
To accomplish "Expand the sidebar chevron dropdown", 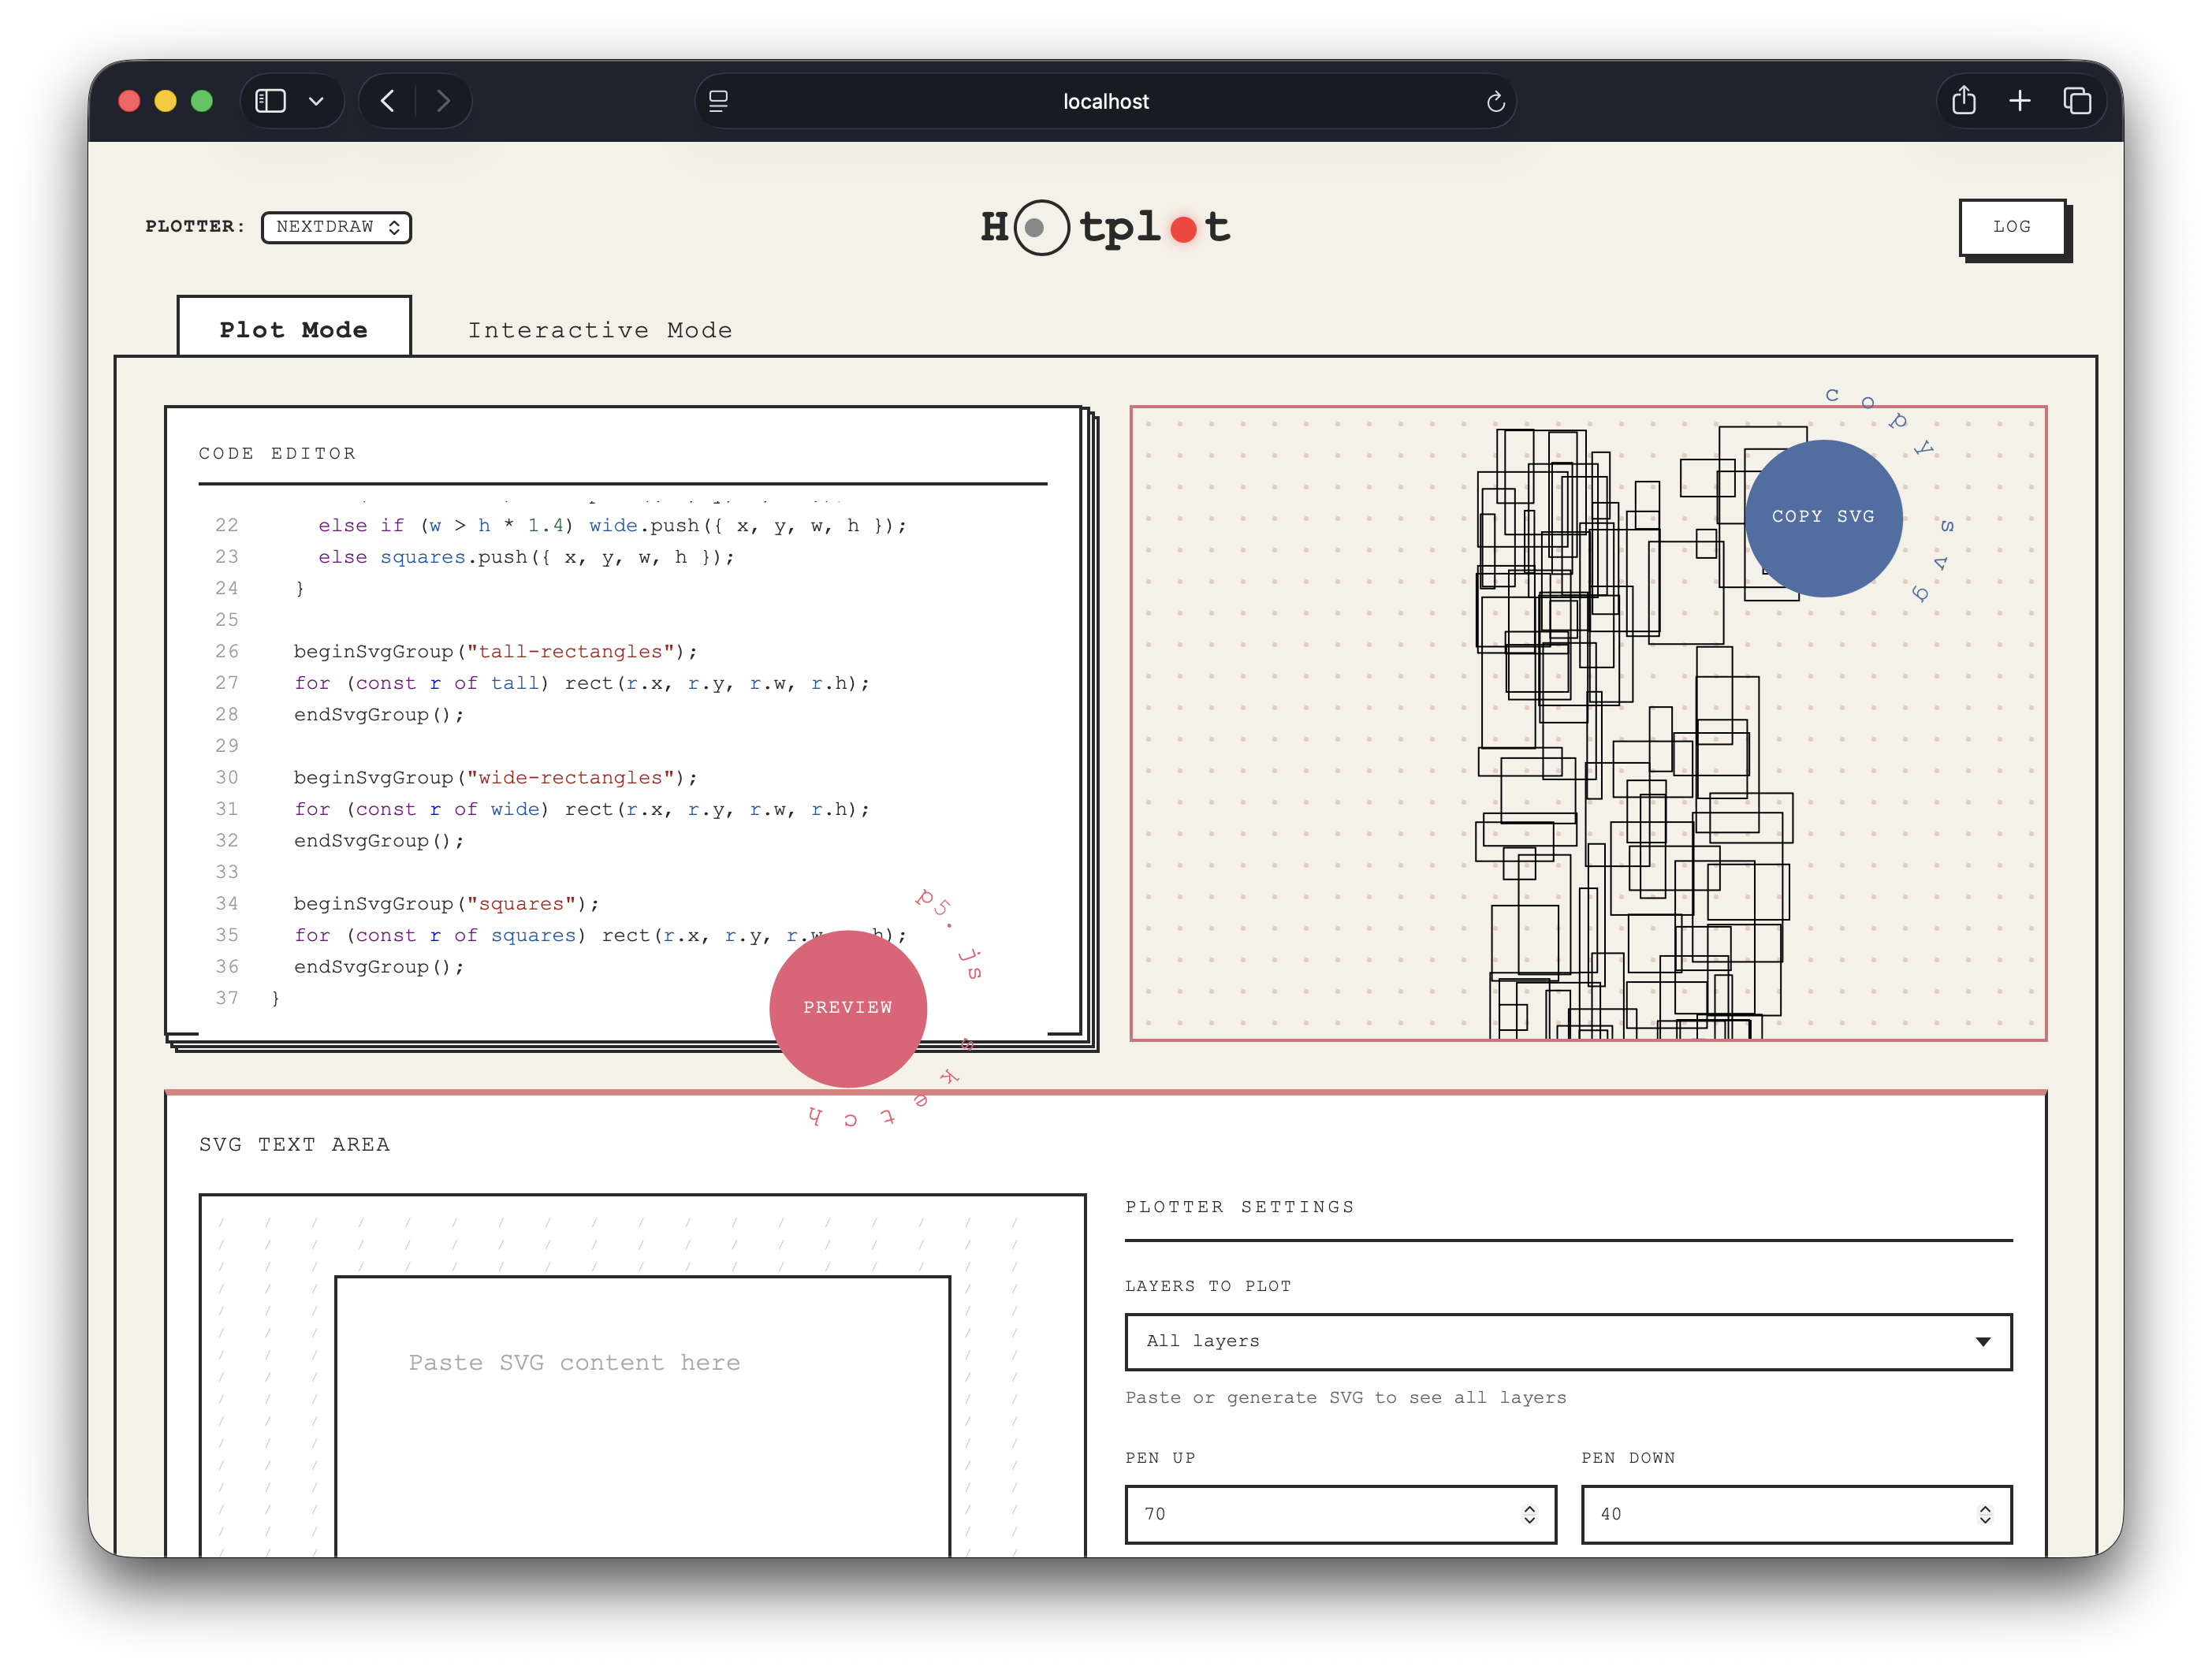I will pos(316,101).
